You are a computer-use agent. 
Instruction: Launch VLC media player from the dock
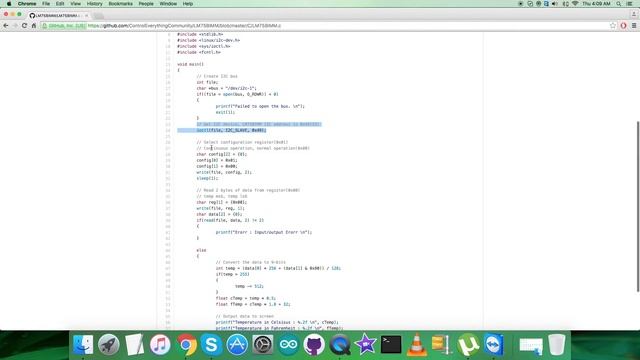pos(416,345)
